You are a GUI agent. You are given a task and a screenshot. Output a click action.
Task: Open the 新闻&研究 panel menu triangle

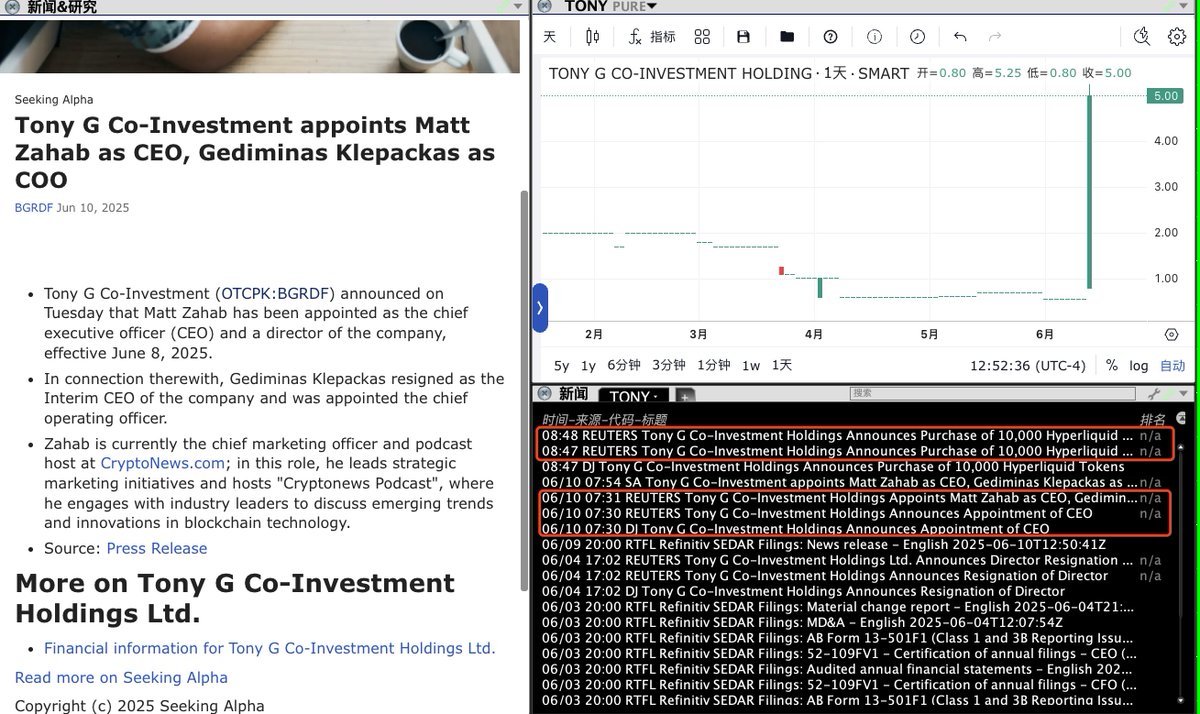[x=517, y=6]
